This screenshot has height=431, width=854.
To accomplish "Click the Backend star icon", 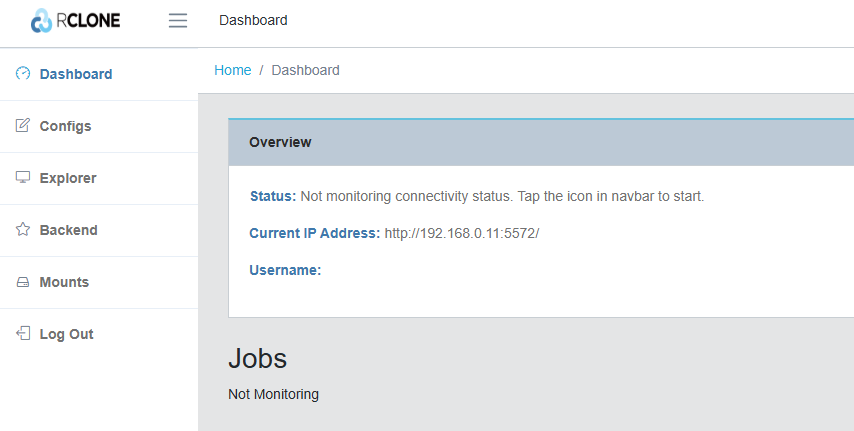I will (x=23, y=230).
